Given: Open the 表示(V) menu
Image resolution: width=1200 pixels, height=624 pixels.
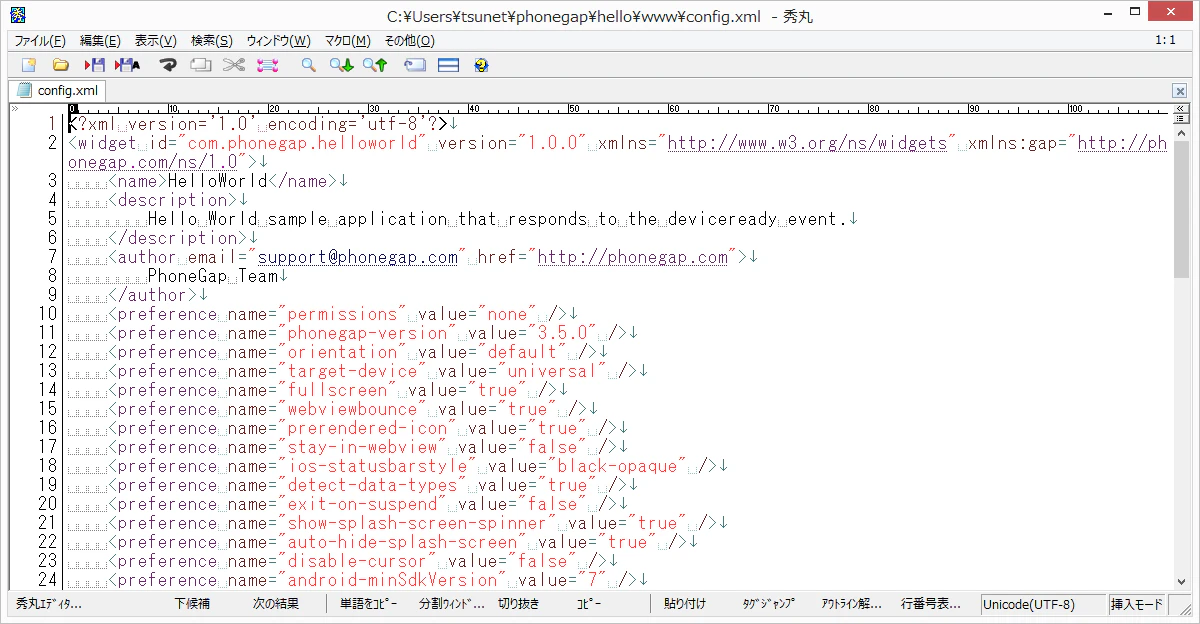Looking at the screenshot, I should (155, 41).
